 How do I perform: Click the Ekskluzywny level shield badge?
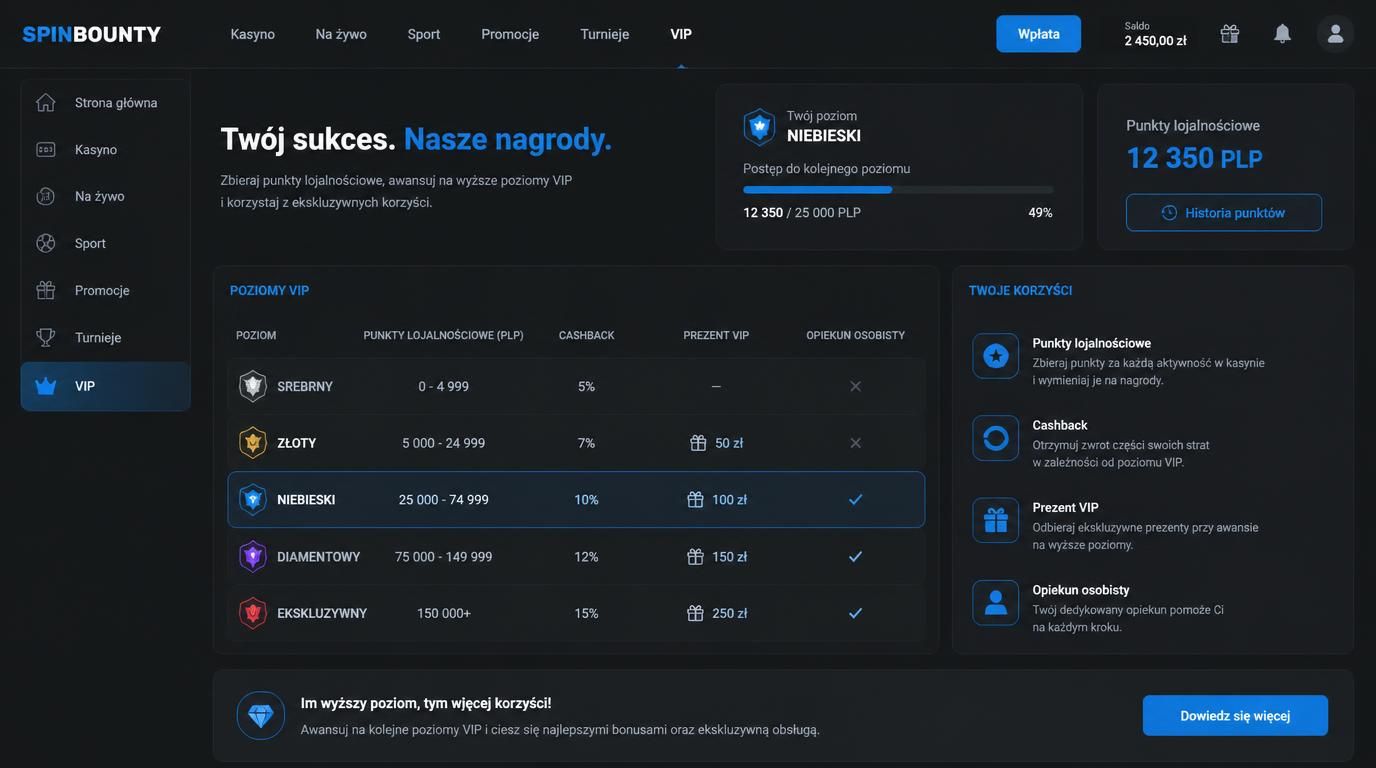tap(252, 613)
